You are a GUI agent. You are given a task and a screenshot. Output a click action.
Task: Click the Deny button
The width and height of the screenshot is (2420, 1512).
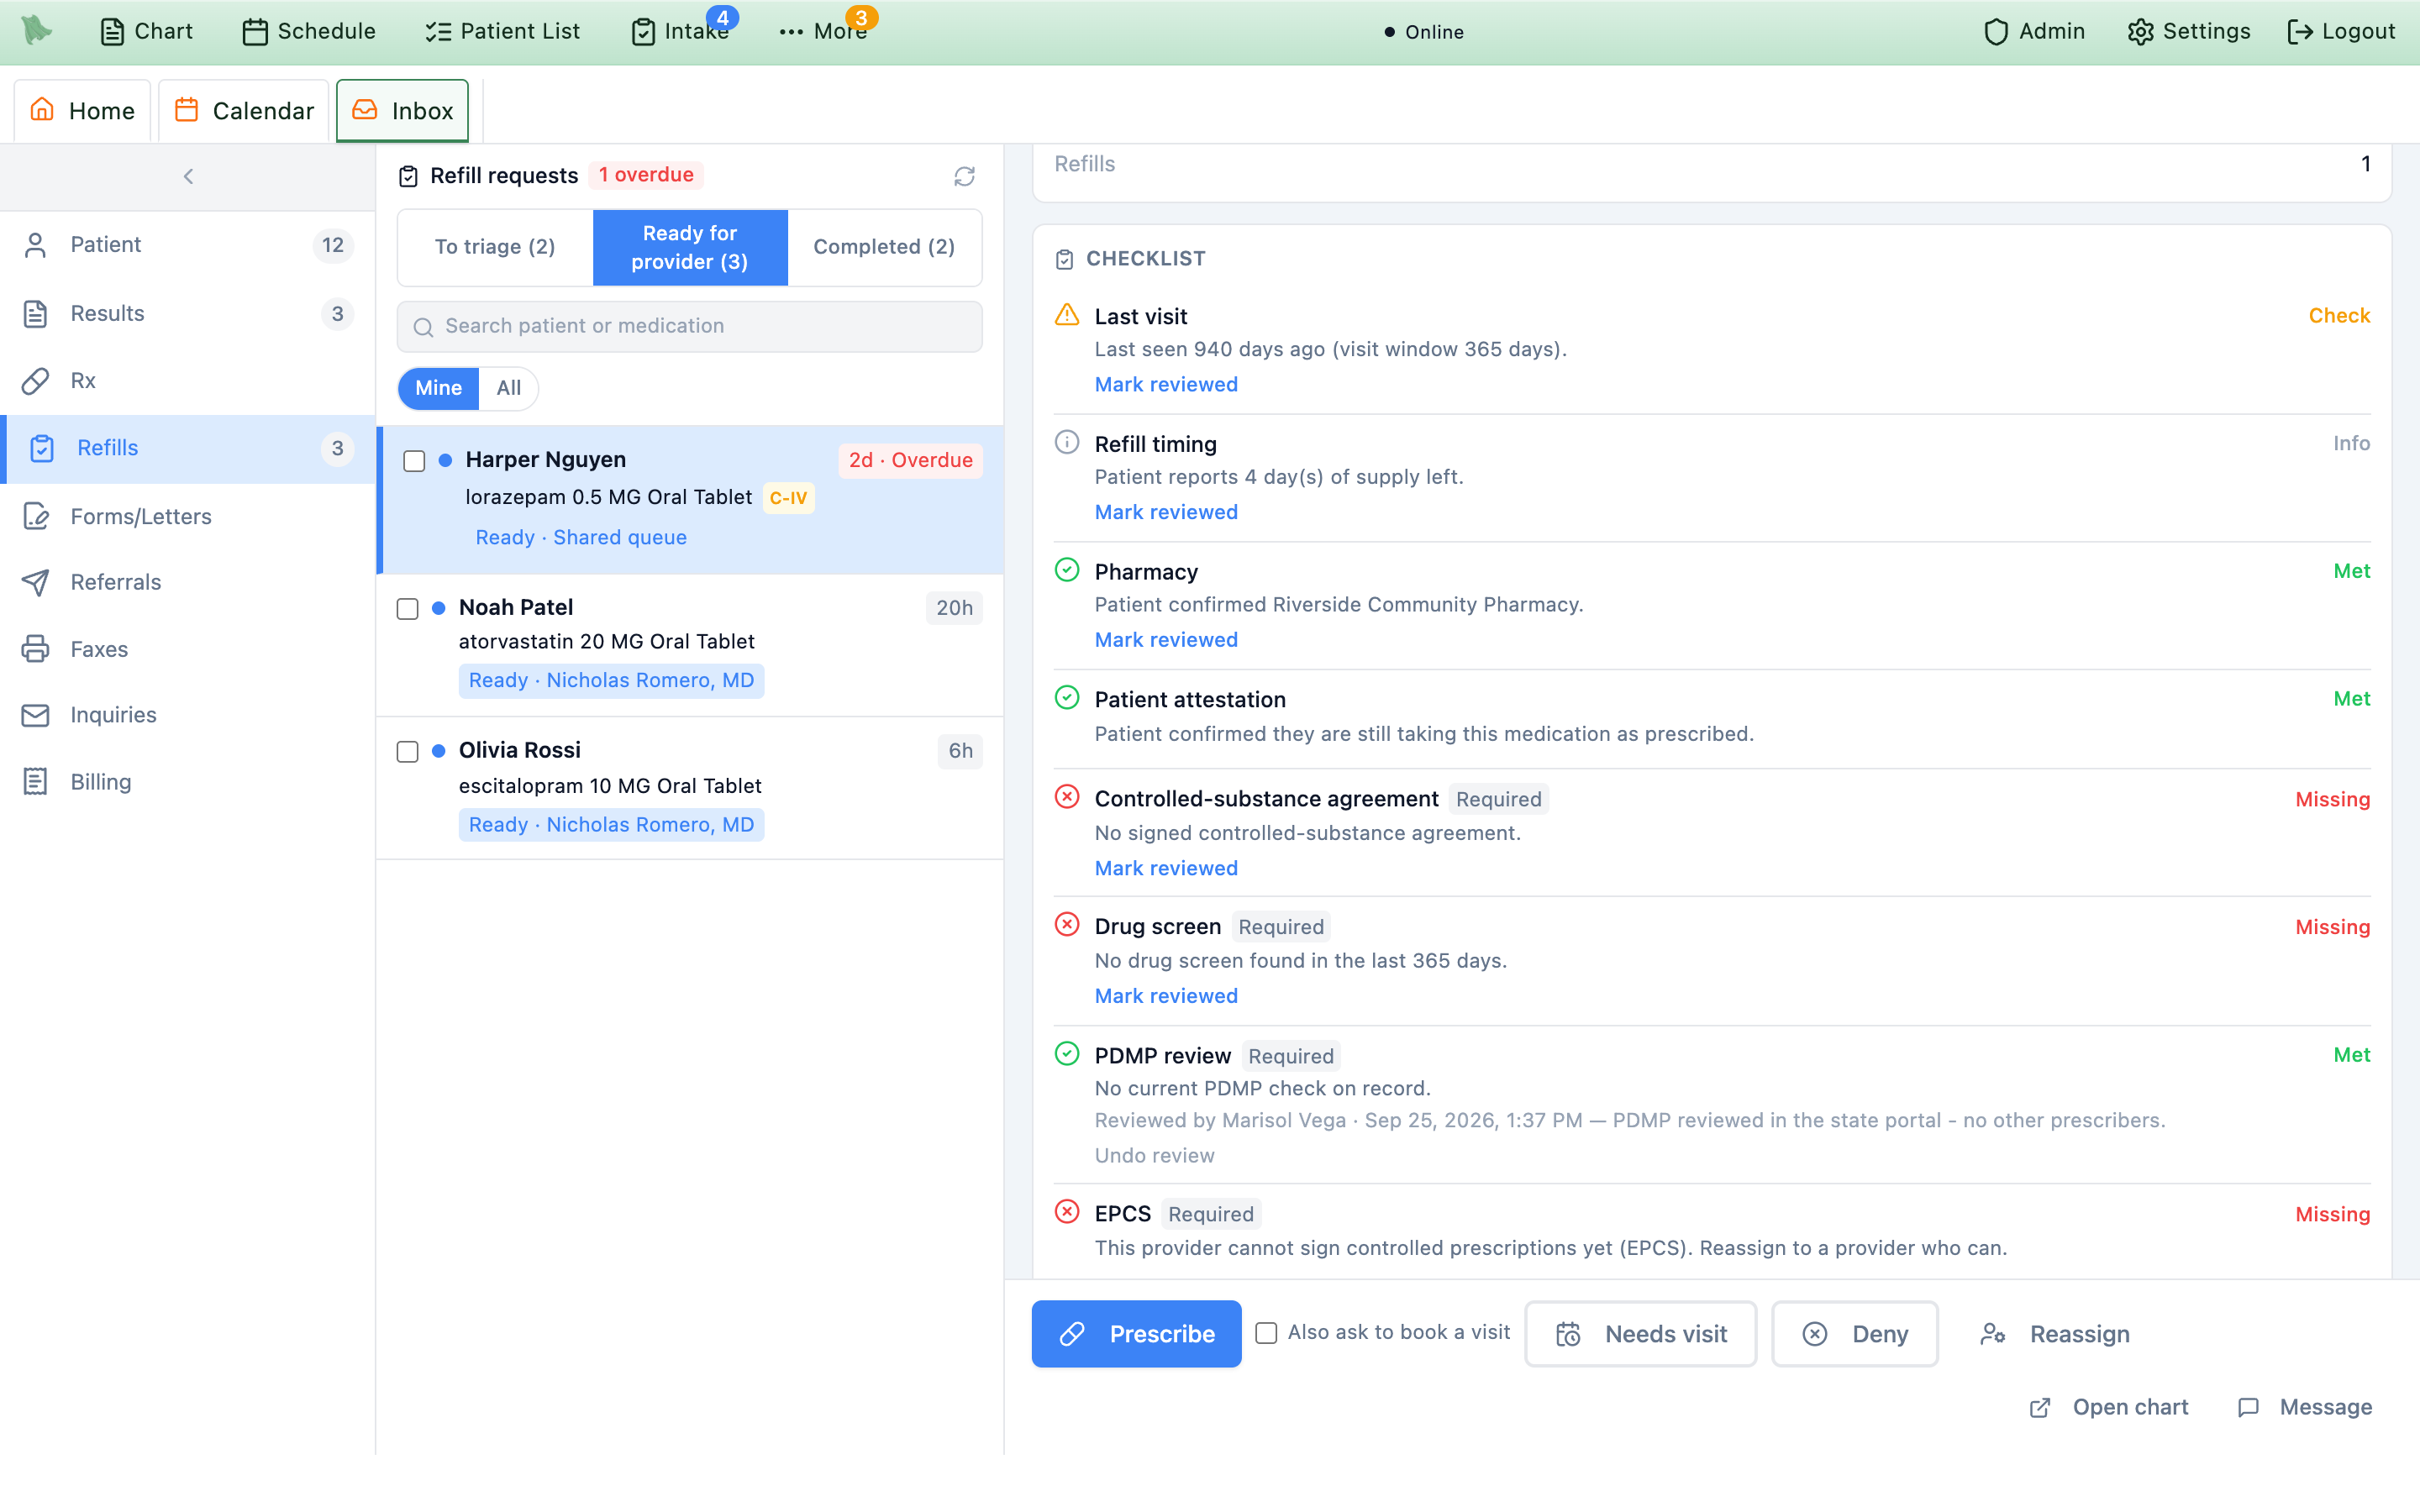click(1854, 1334)
